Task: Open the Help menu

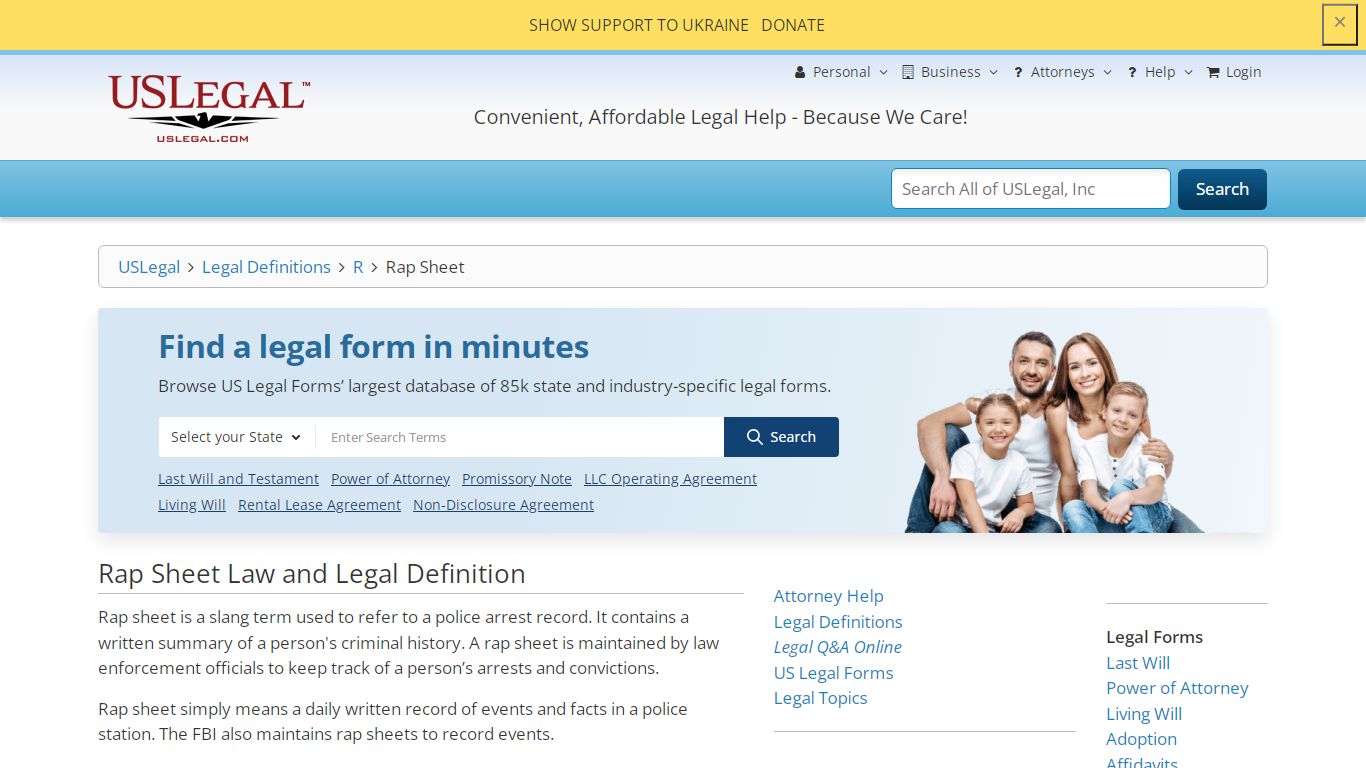Action: (x=1160, y=72)
